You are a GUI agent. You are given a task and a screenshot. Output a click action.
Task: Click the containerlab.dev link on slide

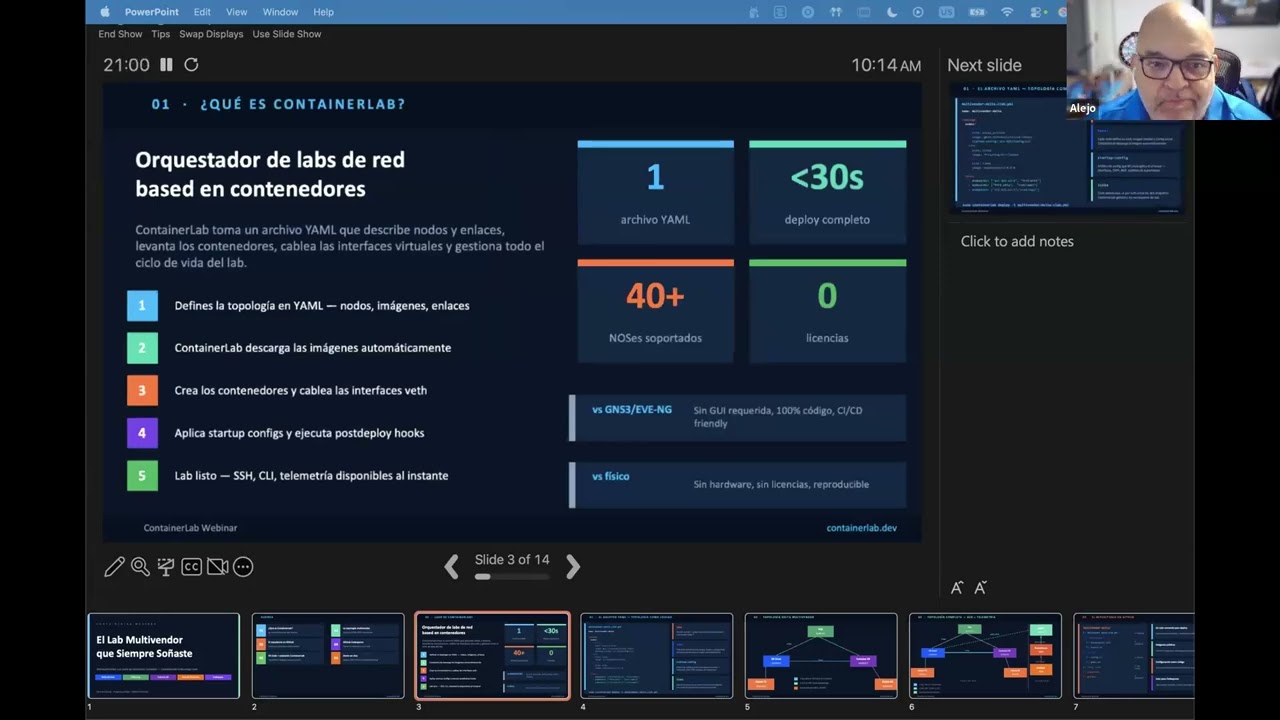(x=861, y=528)
